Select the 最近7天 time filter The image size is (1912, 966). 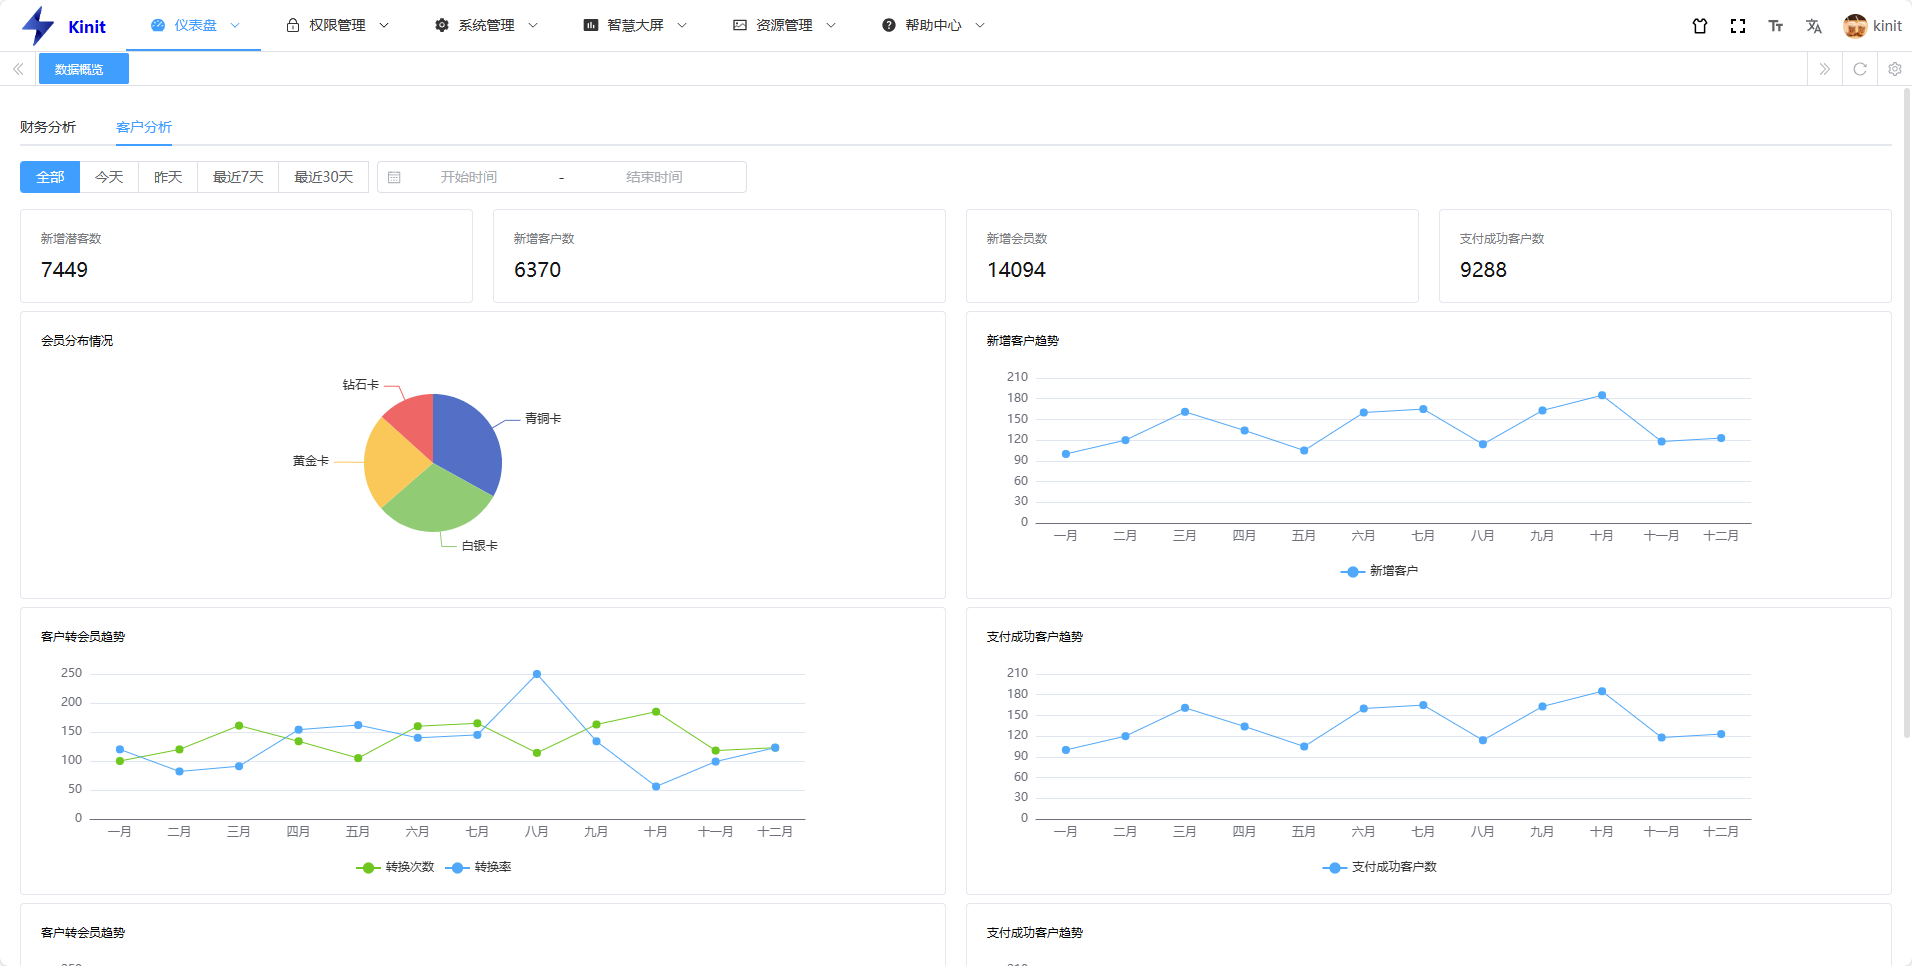[x=238, y=177]
